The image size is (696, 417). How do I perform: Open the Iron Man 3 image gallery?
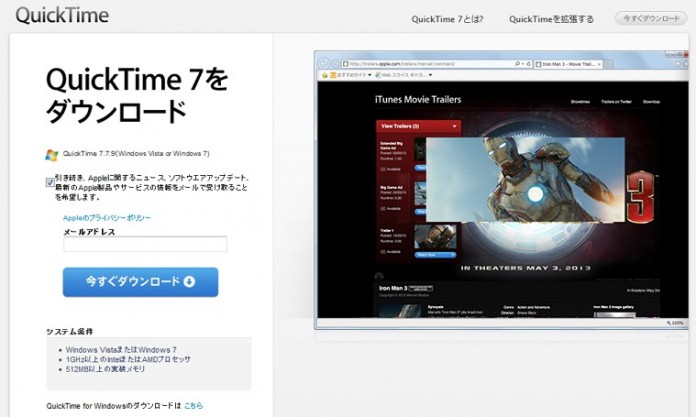(613, 307)
